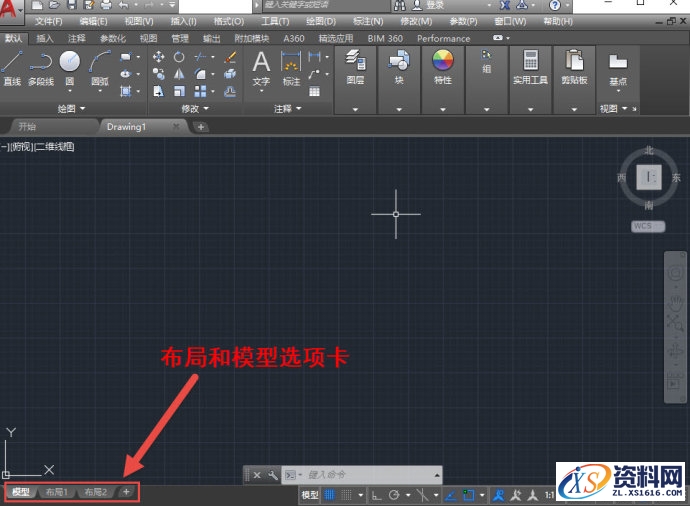Choose the Rectangle draw tool
This screenshot has height=506, width=690.
click(x=125, y=57)
